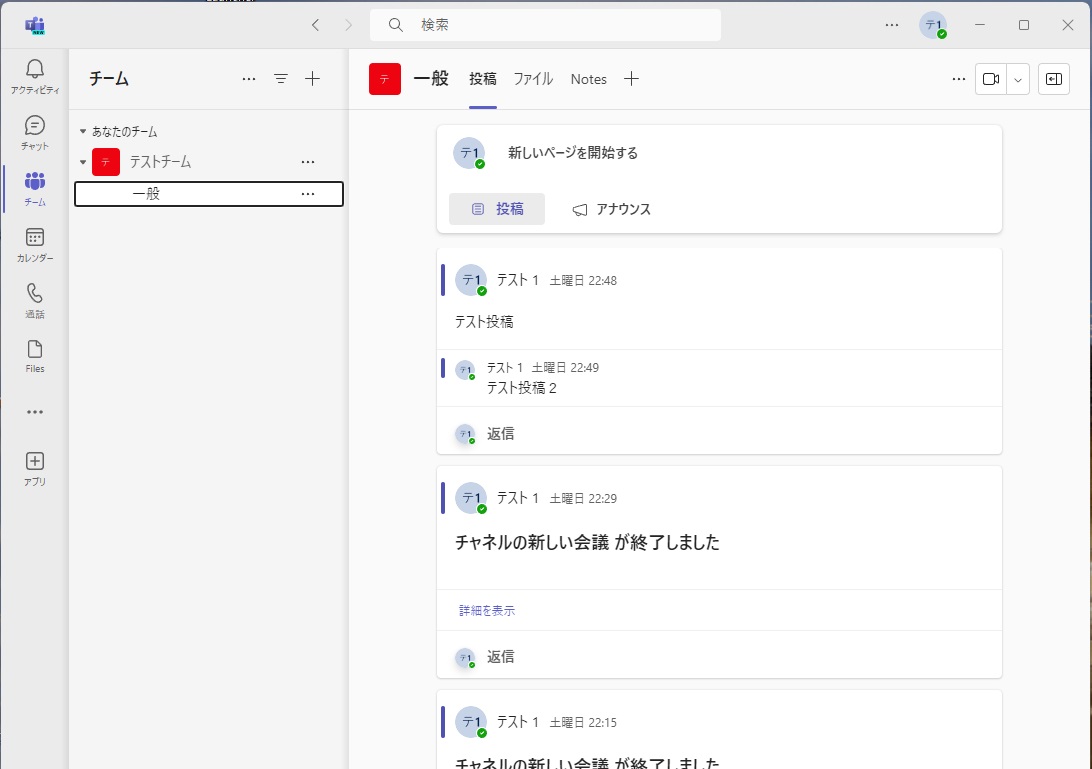Start a video meeting in channel
Screen dimensions: 1092x769
pyautogui.click(x=990, y=79)
